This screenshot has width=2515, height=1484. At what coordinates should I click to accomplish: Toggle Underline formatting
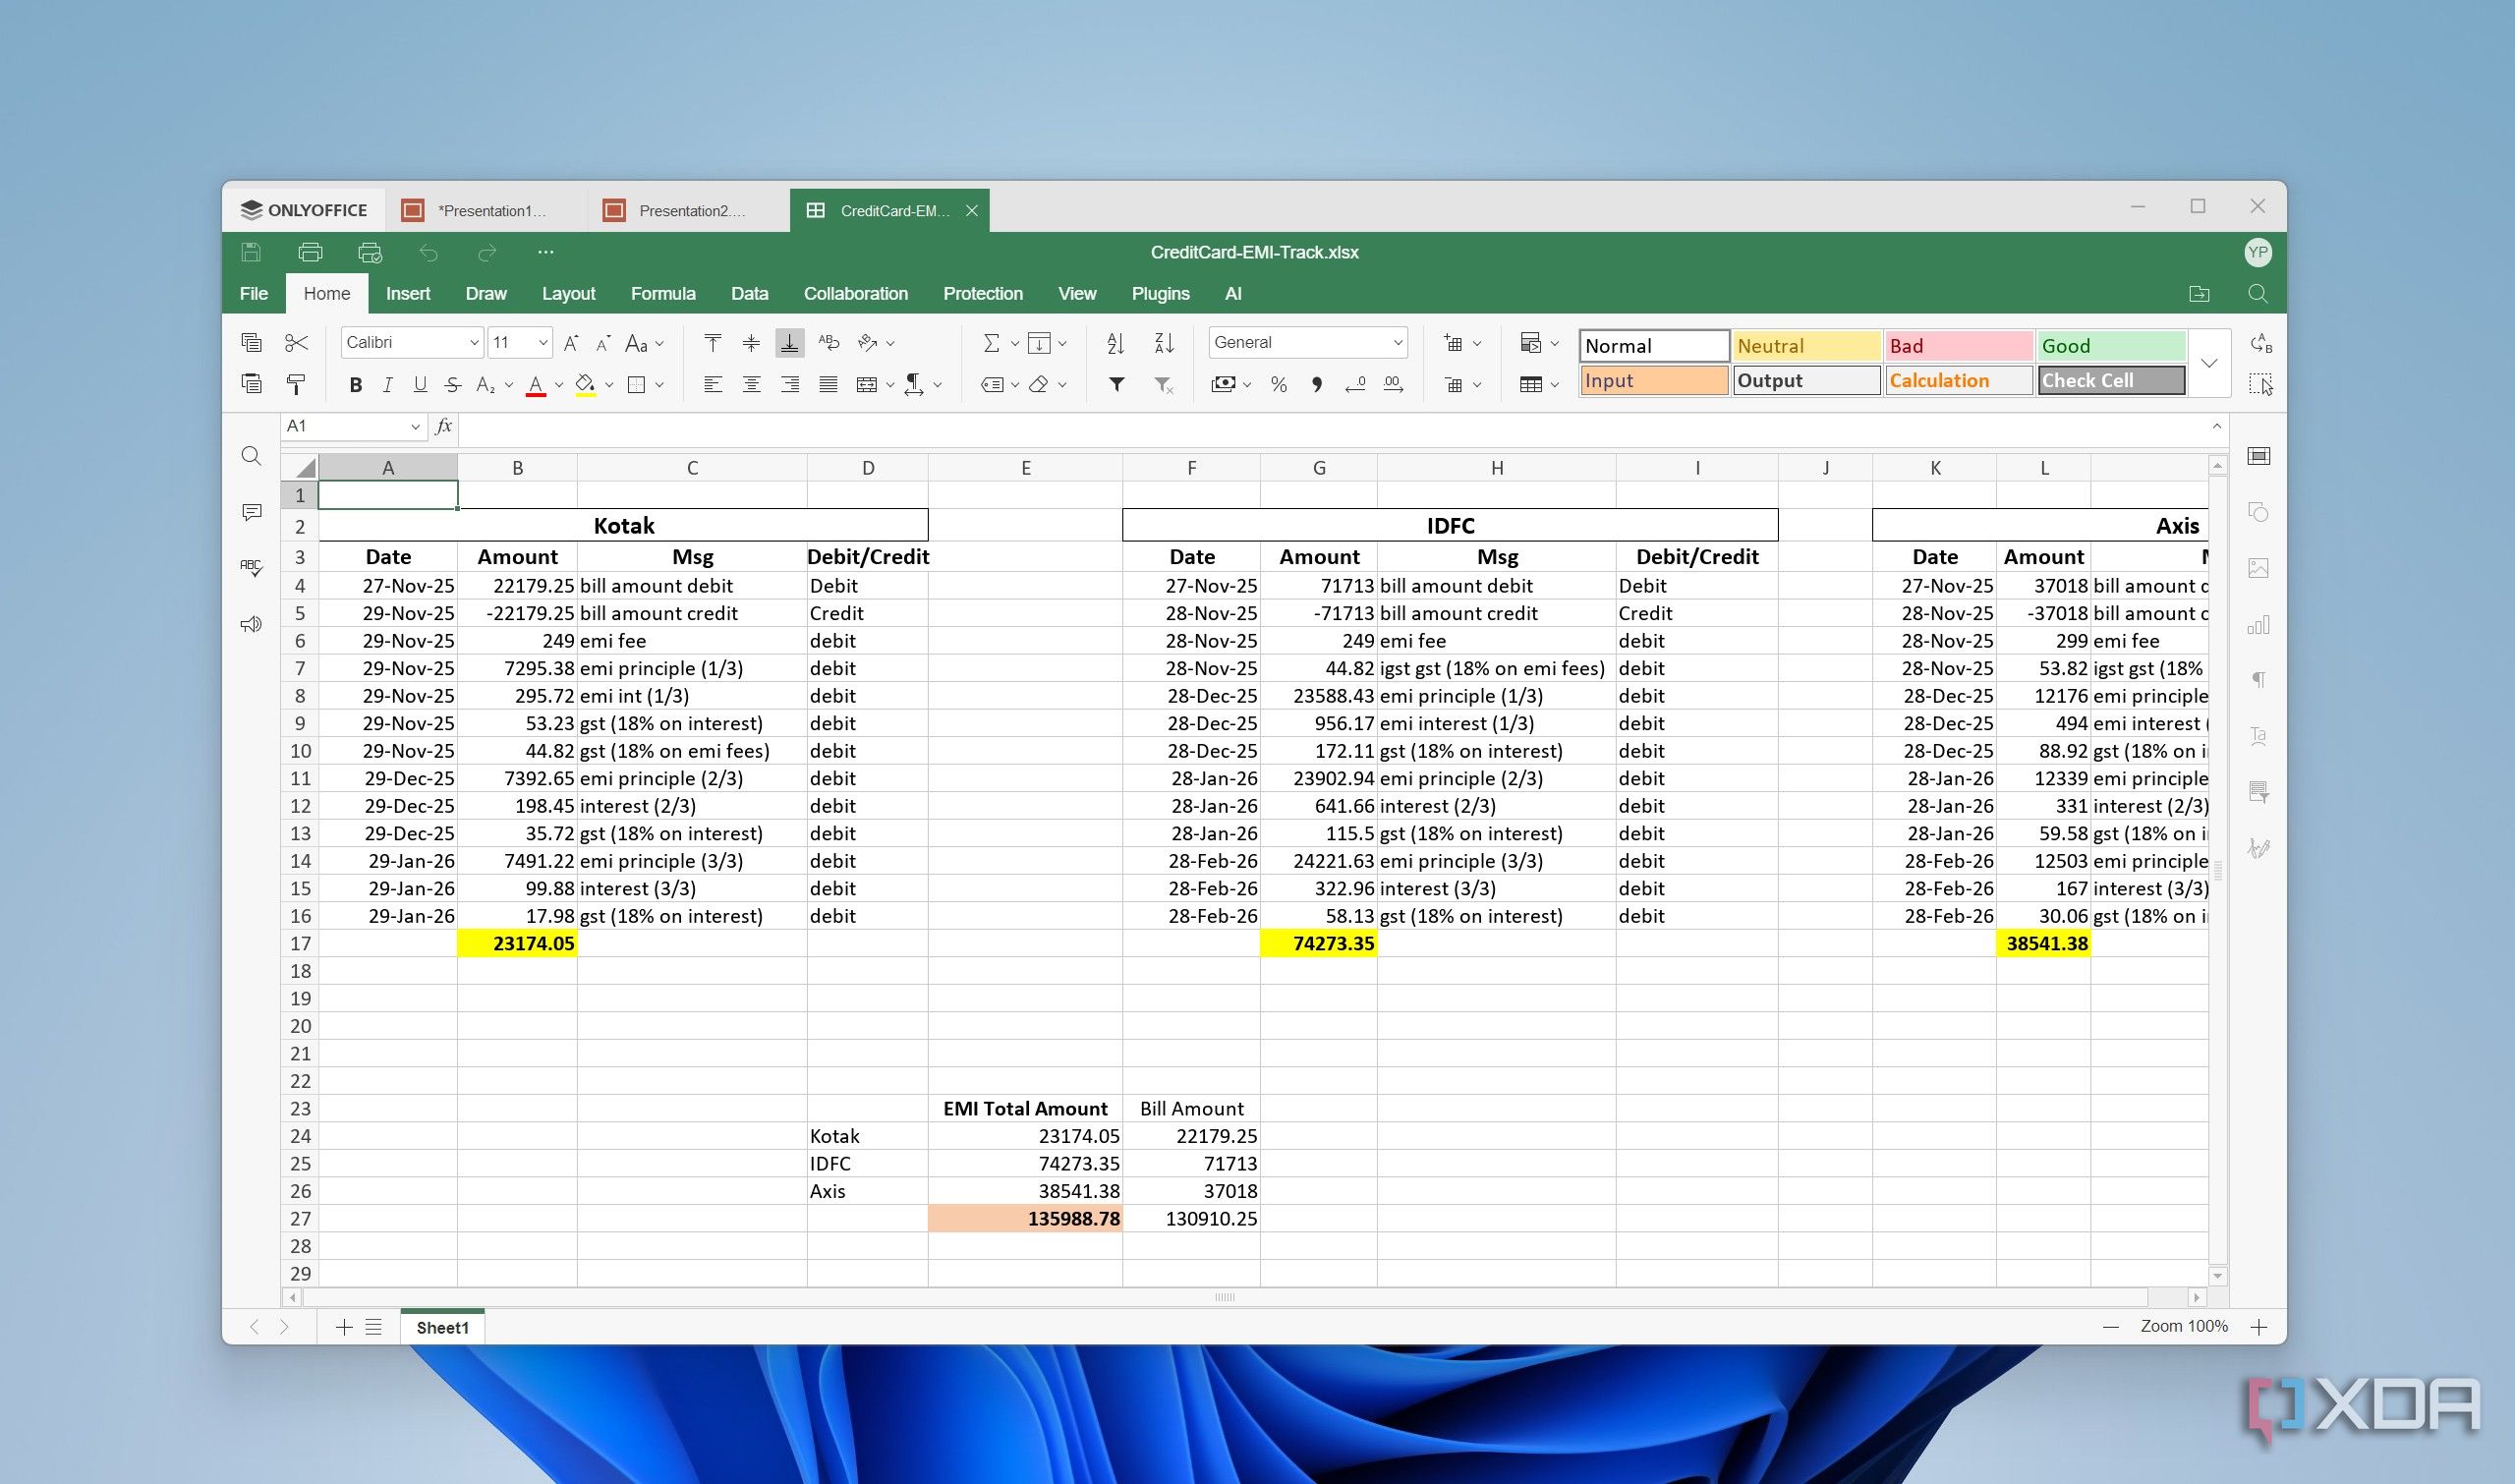(x=420, y=385)
